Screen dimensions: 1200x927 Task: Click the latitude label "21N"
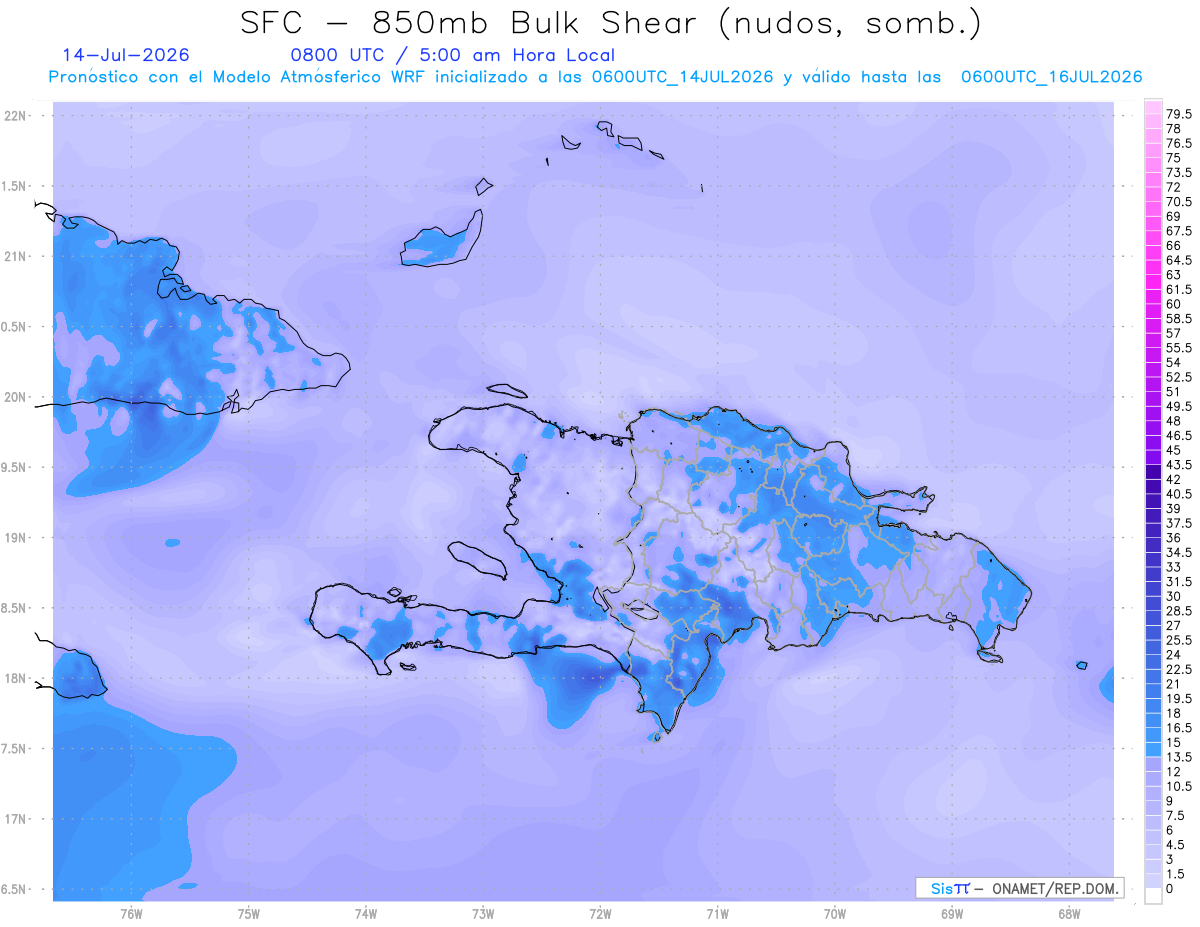click(14, 256)
